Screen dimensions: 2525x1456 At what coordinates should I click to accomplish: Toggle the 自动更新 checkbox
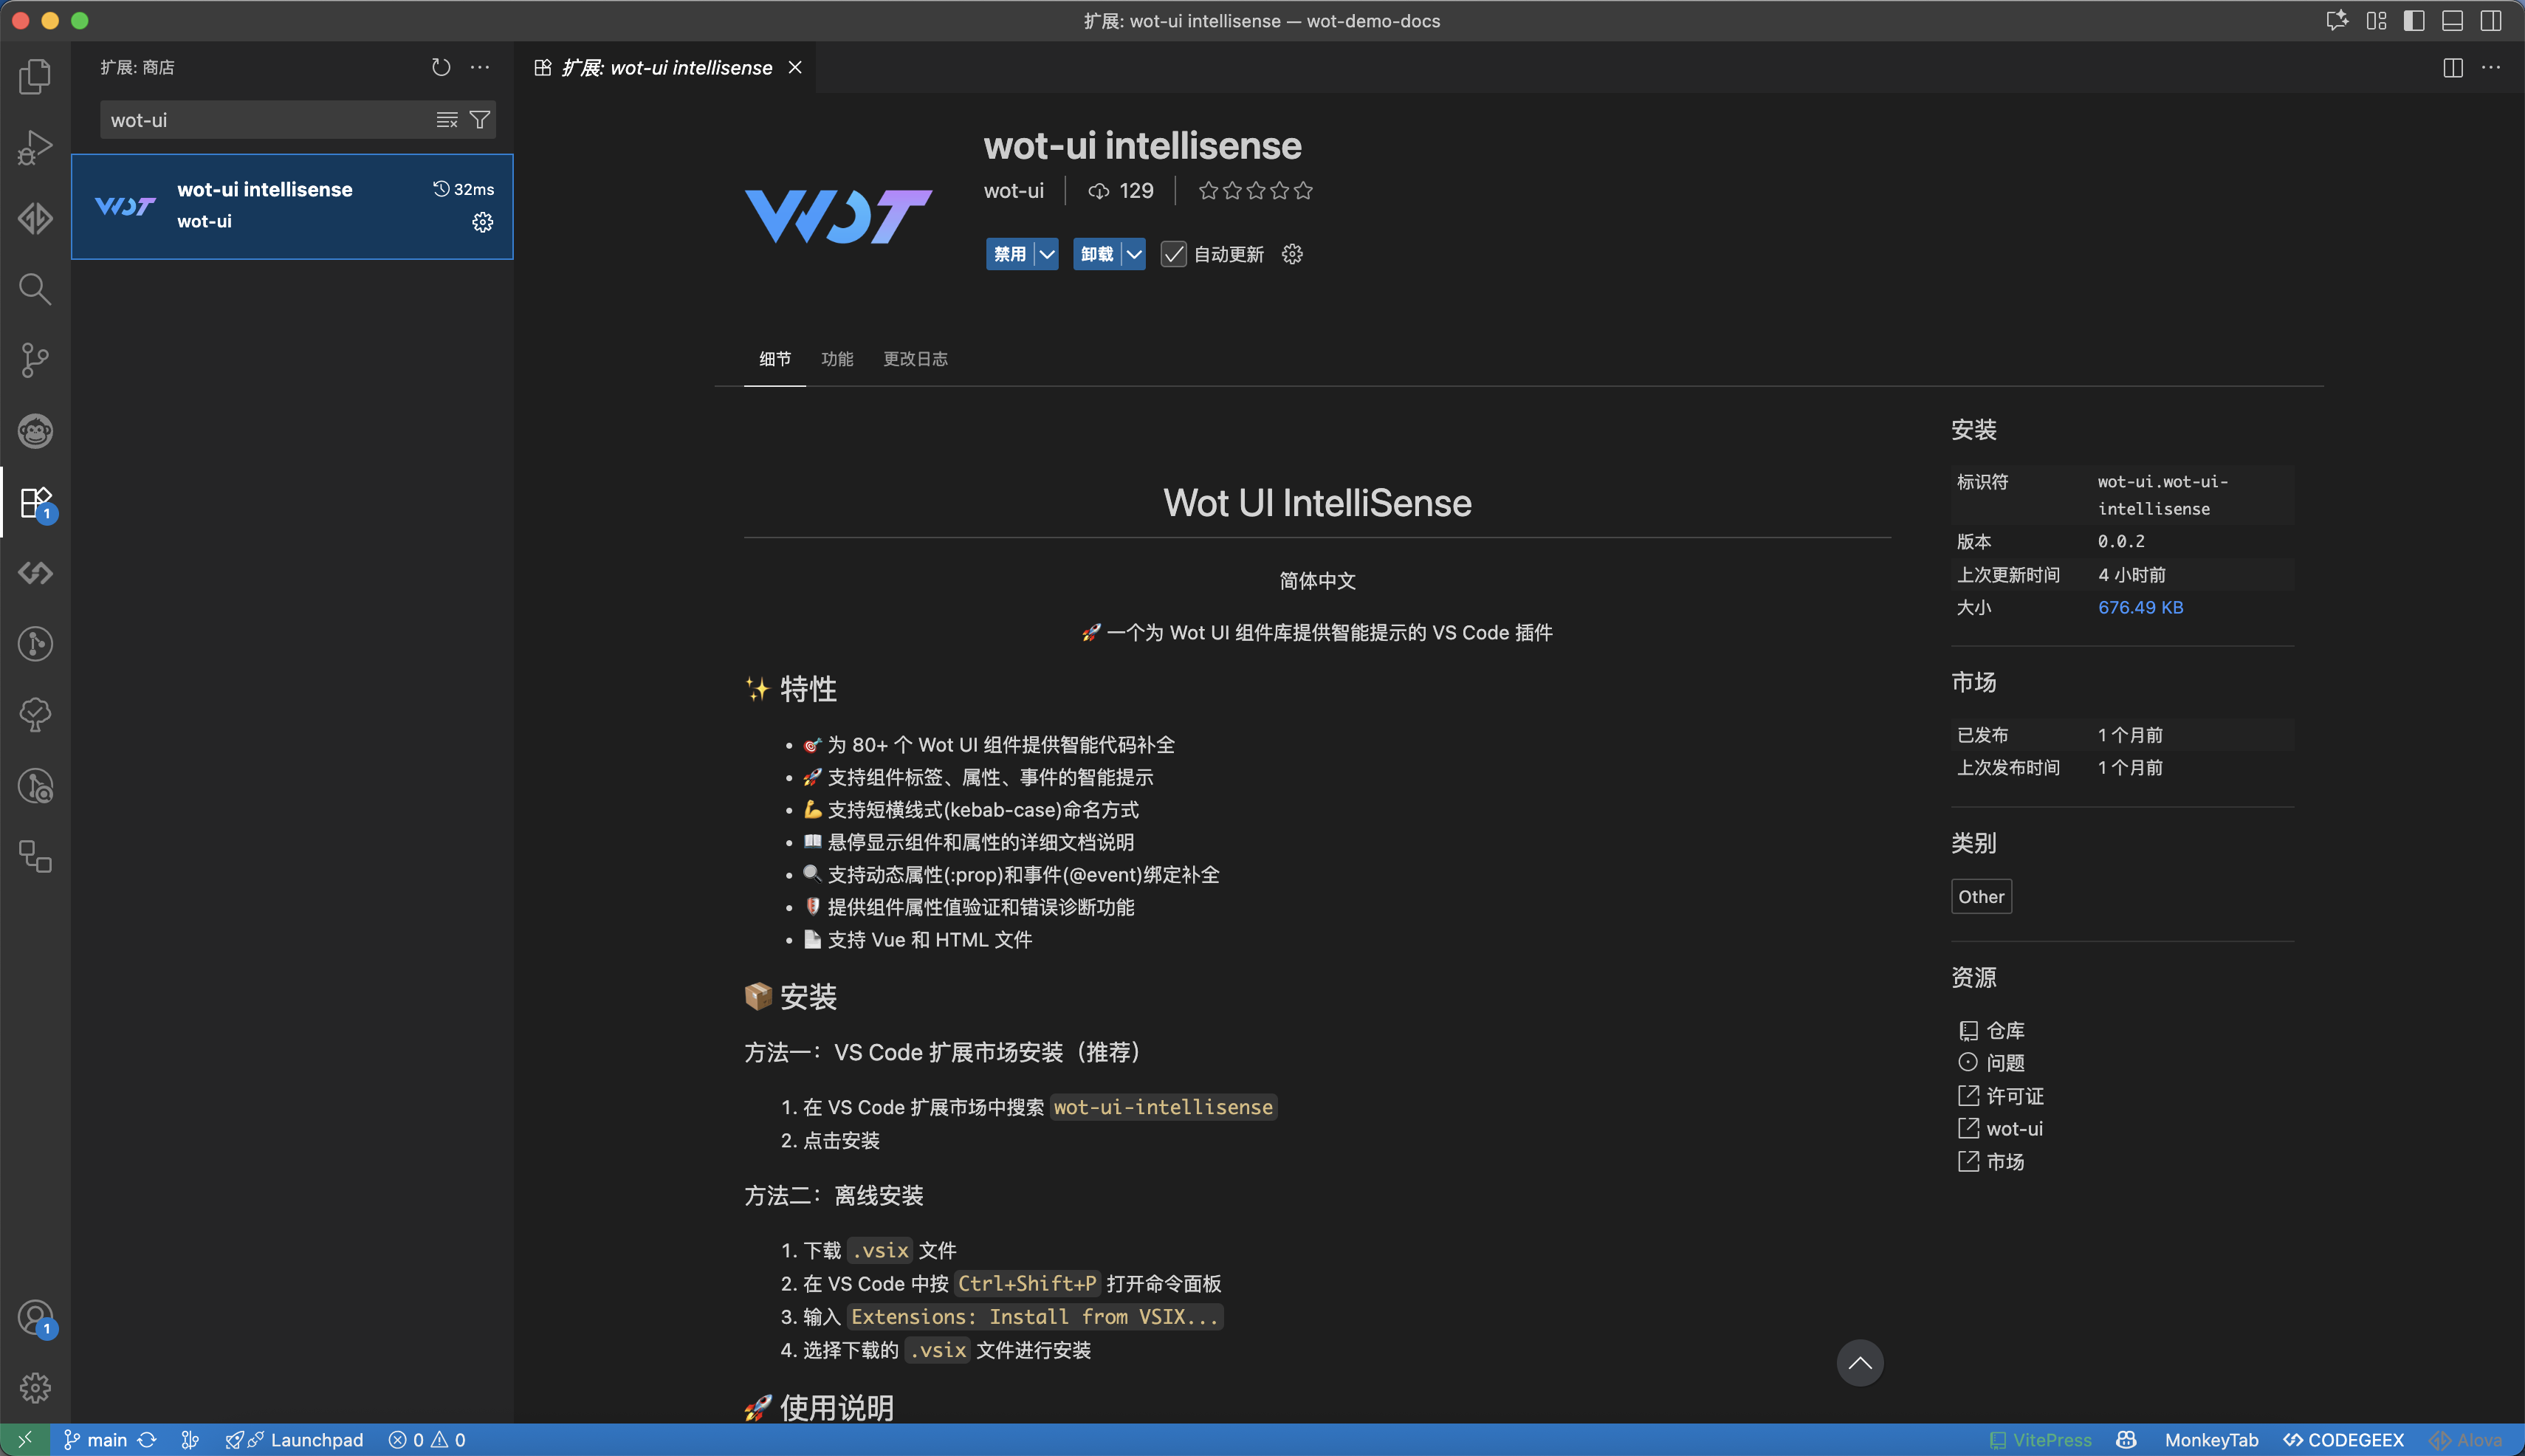(1173, 254)
